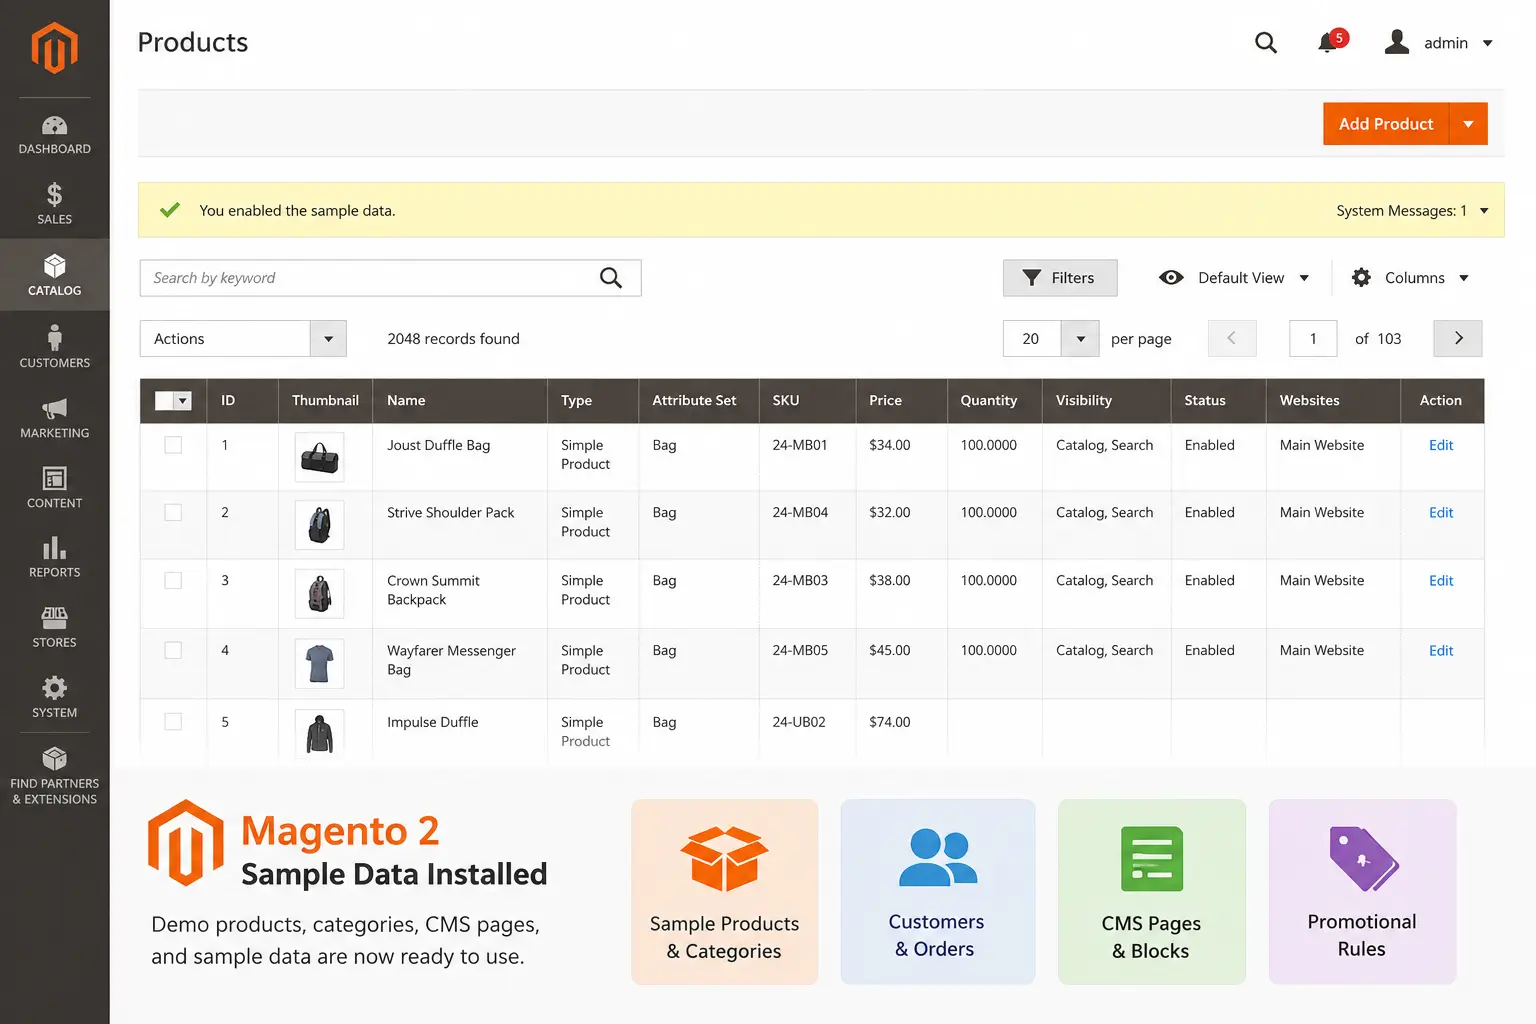Open the Customers person icon
1536x1024 pixels.
tap(54, 336)
